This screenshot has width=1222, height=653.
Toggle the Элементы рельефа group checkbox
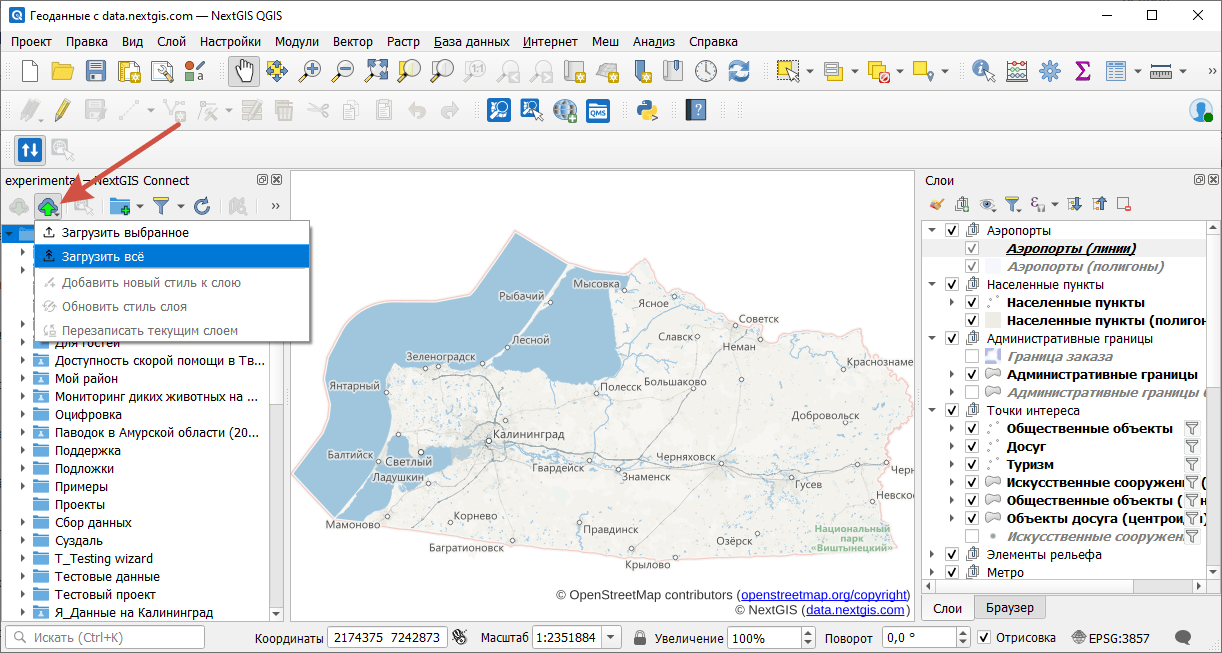coord(951,554)
